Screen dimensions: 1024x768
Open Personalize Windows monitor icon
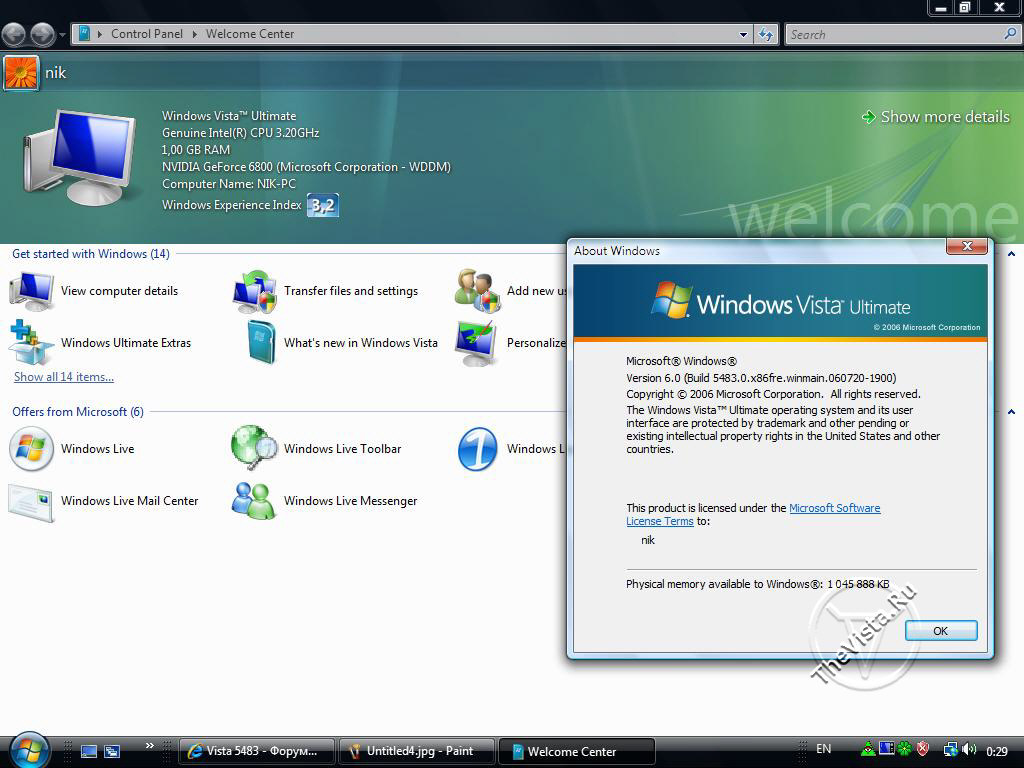pos(477,342)
